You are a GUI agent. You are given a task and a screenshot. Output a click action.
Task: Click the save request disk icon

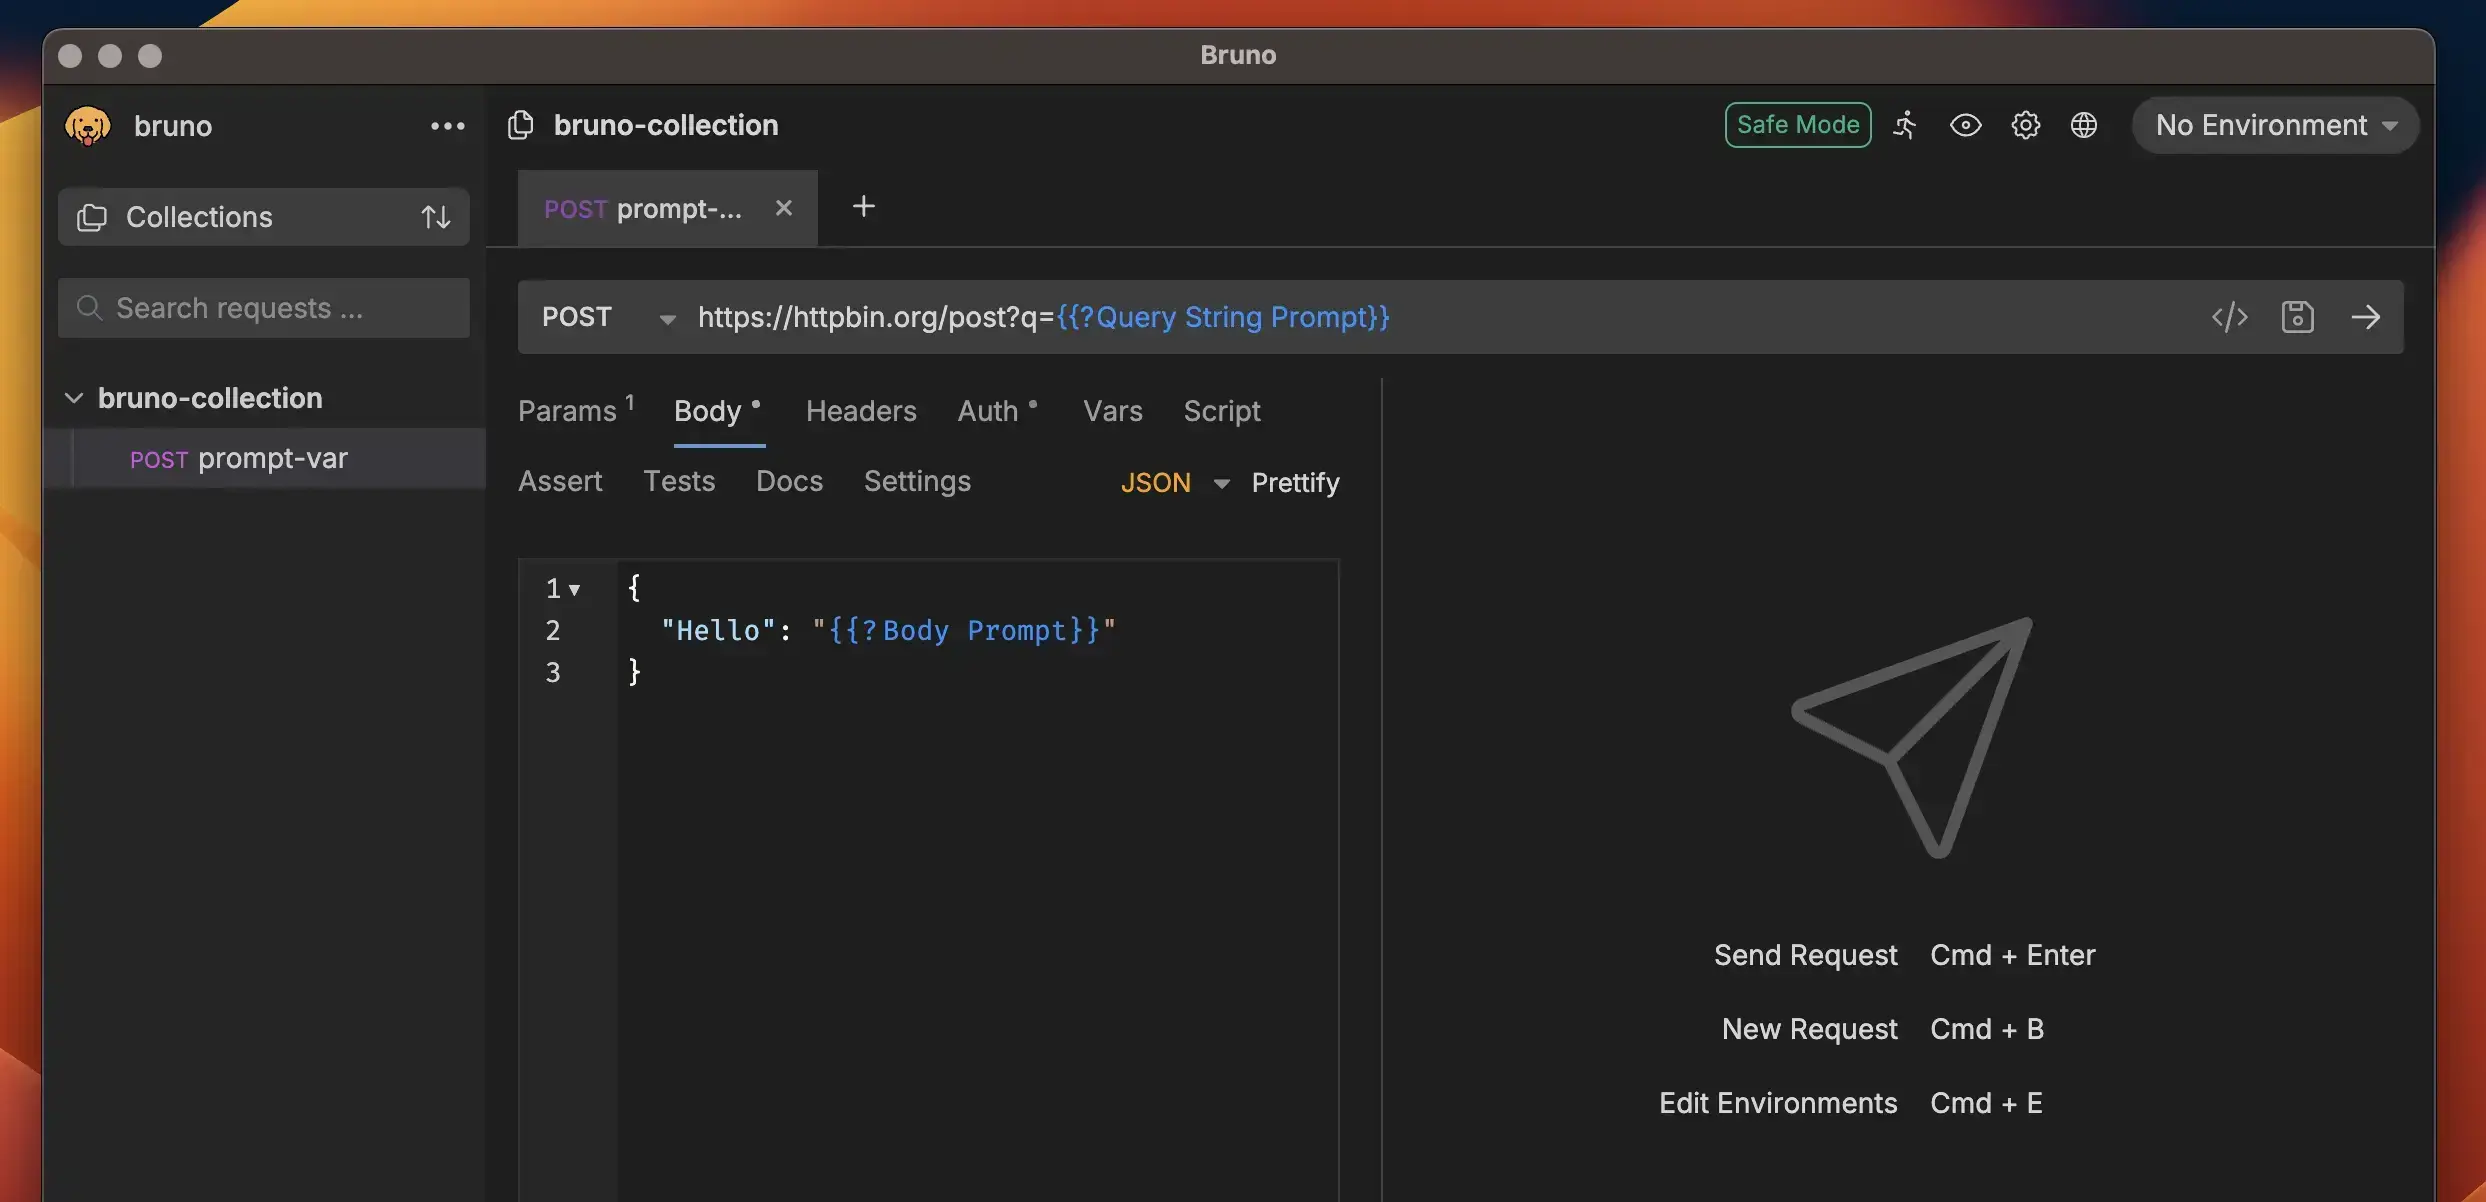(2297, 317)
